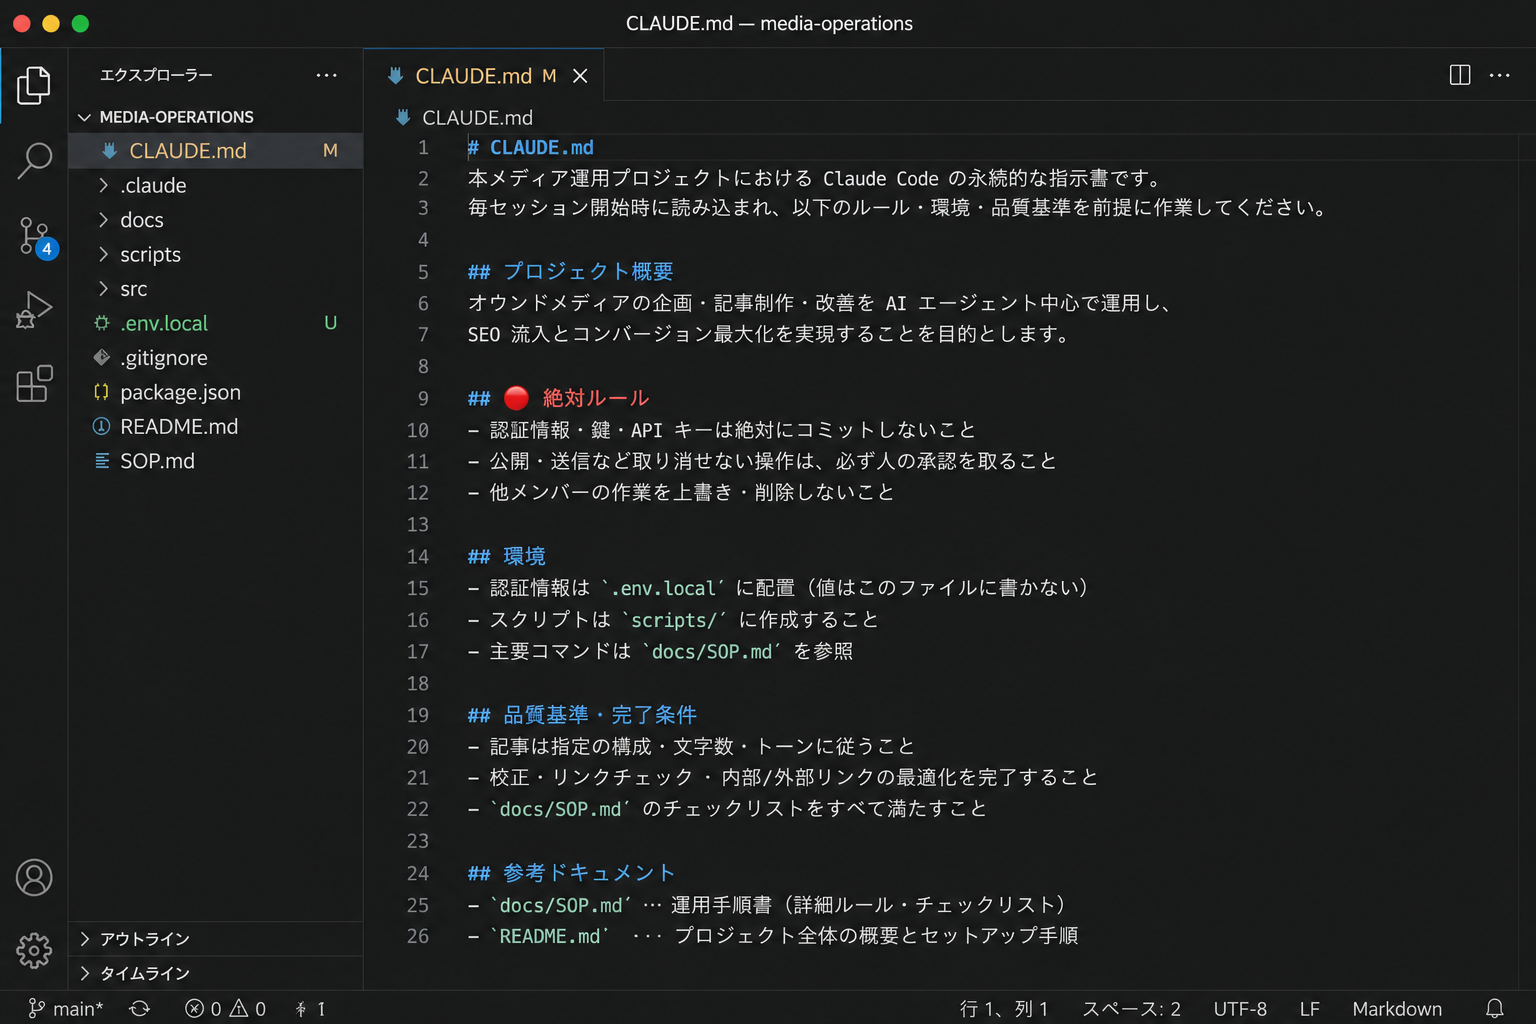Click U status badge beside .env.local

[330, 323]
